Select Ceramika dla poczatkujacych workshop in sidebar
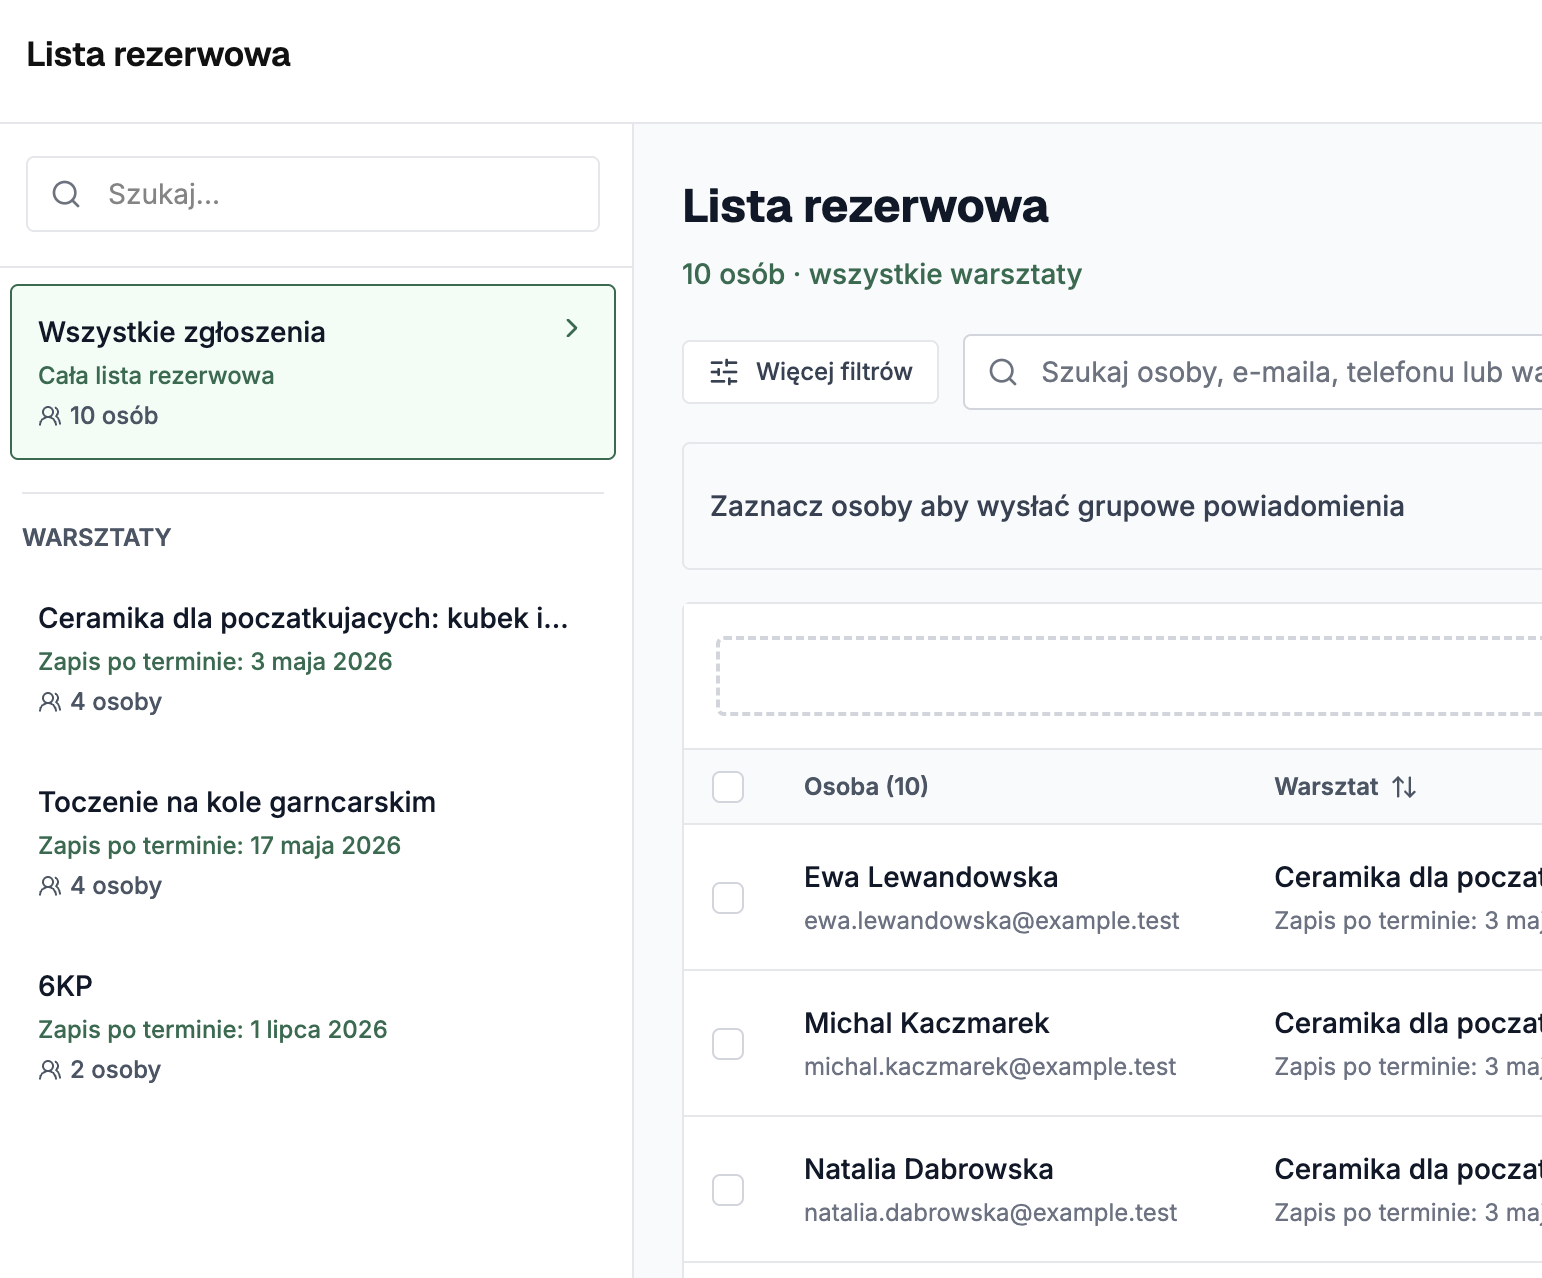 [x=313, y=659]
